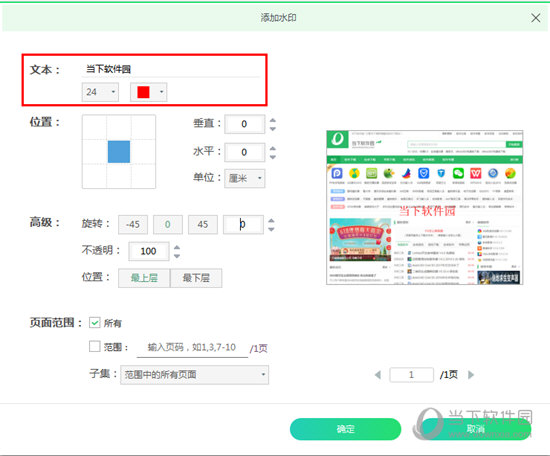Increase the custom rotation value
The image size is (550, 456).
coord(271,221)
